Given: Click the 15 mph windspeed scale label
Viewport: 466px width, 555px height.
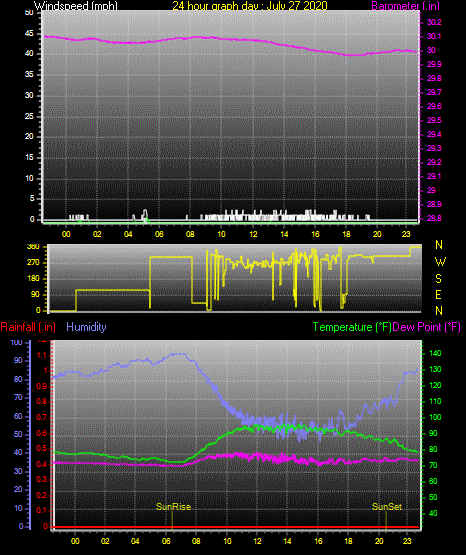Looking at the screenshot, I should point(29,158).
